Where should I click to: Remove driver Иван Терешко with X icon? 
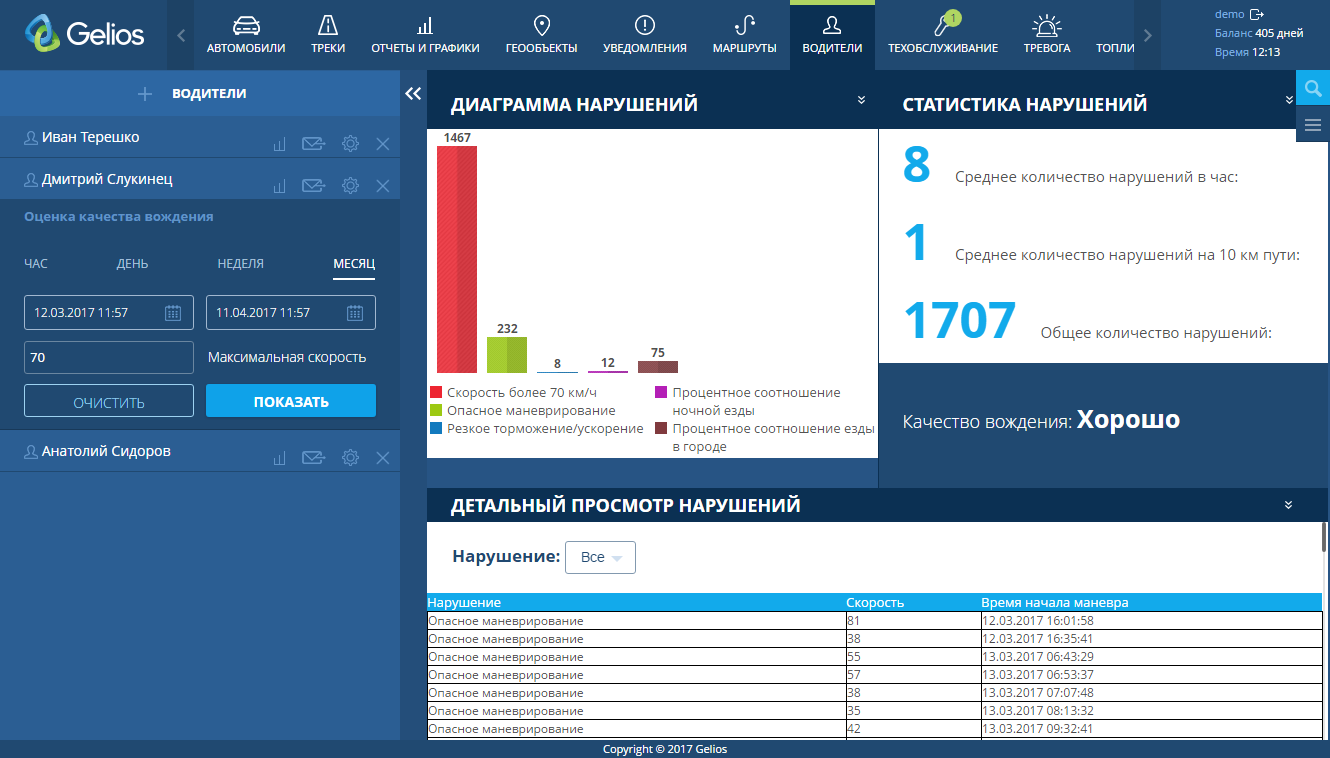(382, 144)
